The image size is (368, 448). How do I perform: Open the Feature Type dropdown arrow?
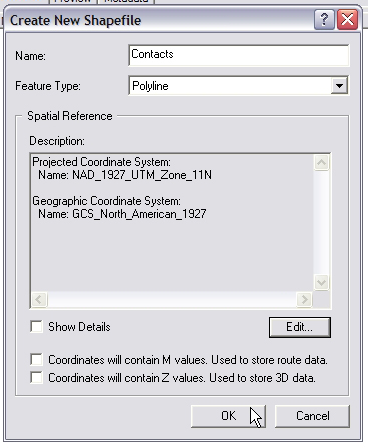[339, 86]
